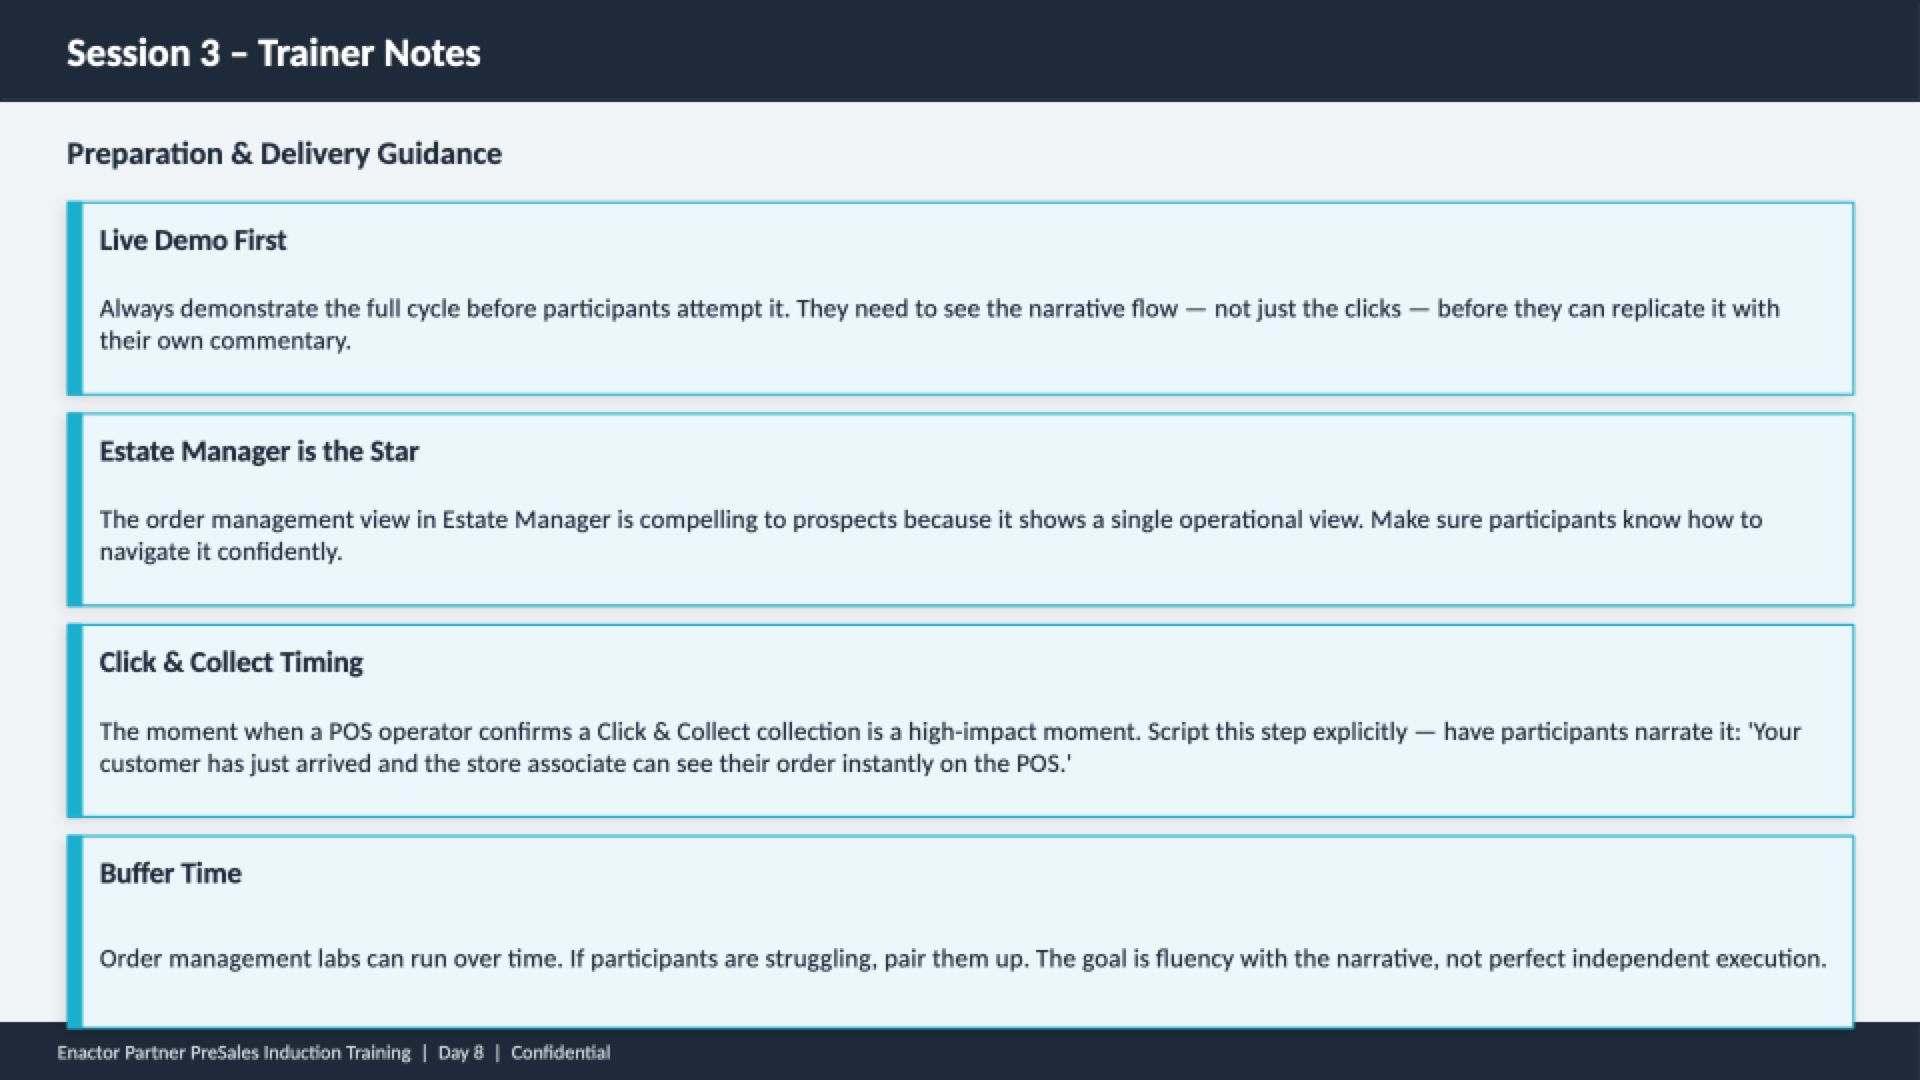
Task: Click the sentence beginning "The goal is fluency"
Action: click(x=1430, y=959)
